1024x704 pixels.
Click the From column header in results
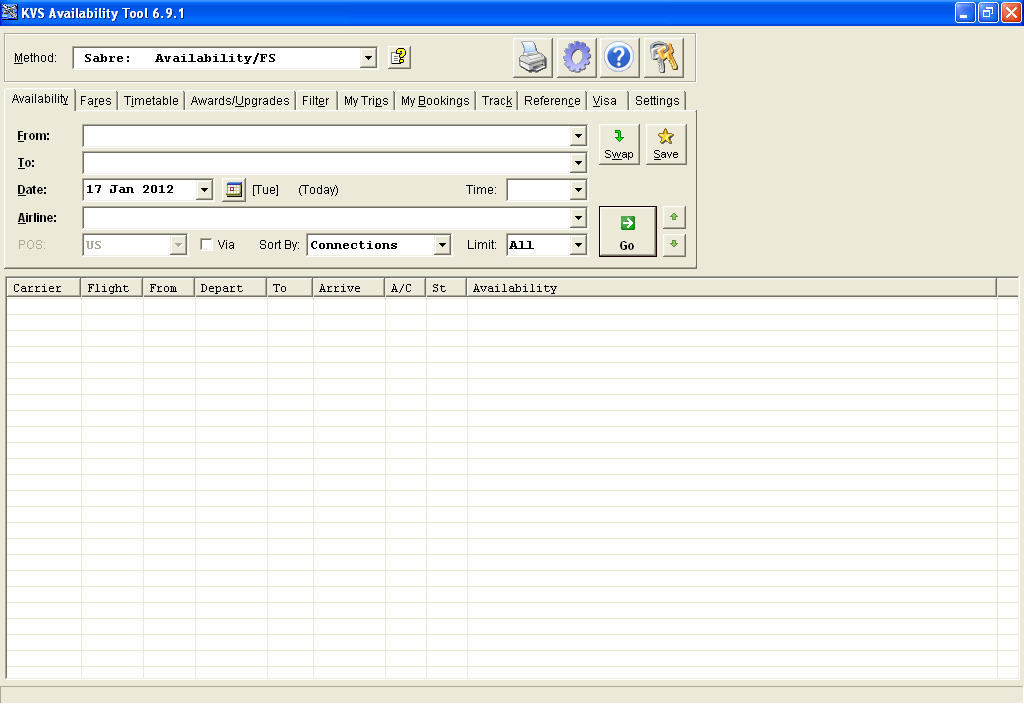click(168, 288)
